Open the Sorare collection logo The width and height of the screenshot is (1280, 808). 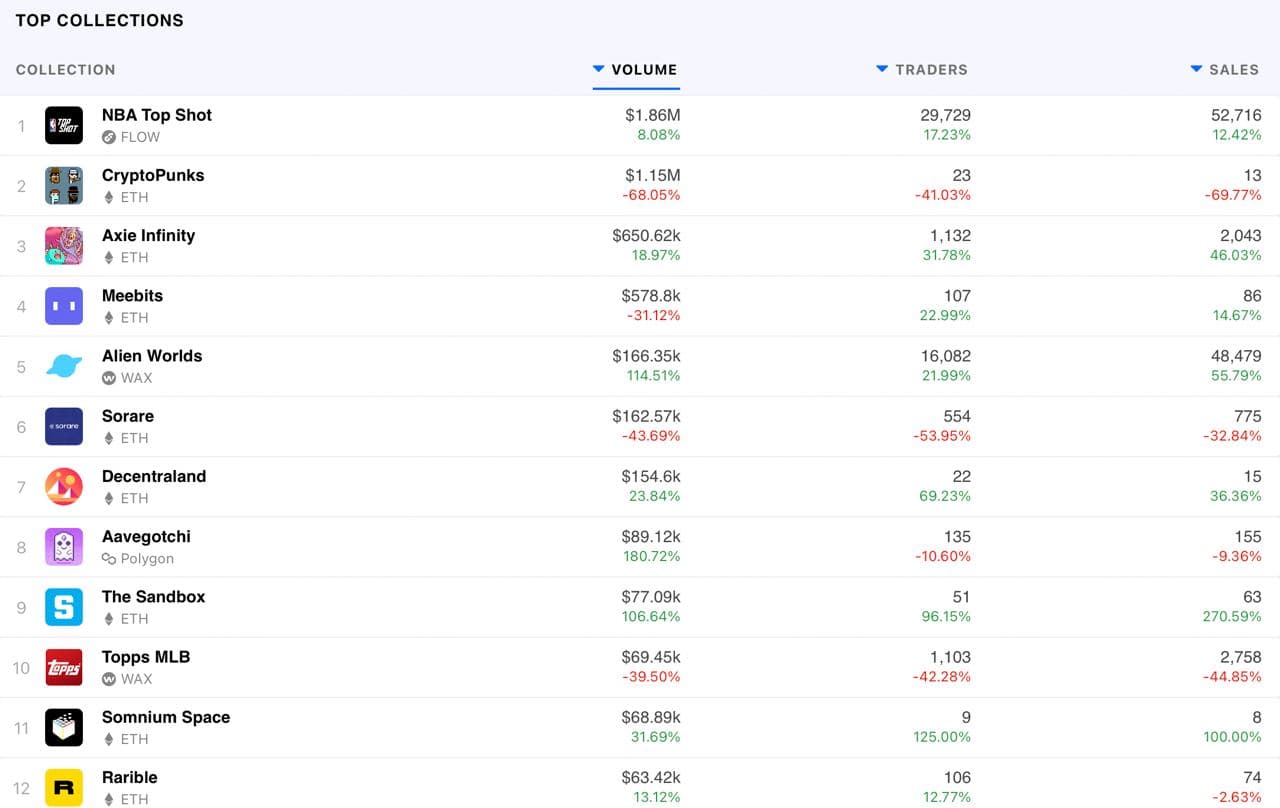tap(64, 427)
